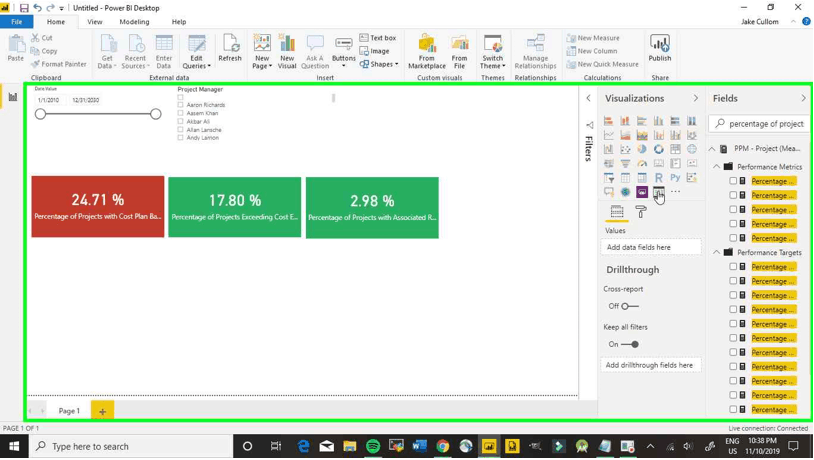This screenshot has height=460, width=814.
Task: Open Report view from left sidebar
Action: point(13,97)
